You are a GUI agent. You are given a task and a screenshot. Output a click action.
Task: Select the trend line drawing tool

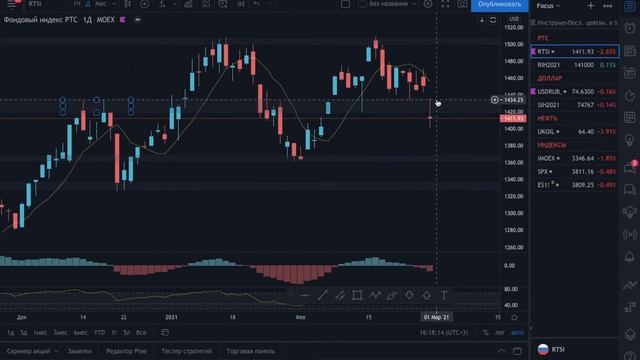[x=322, y=296]
